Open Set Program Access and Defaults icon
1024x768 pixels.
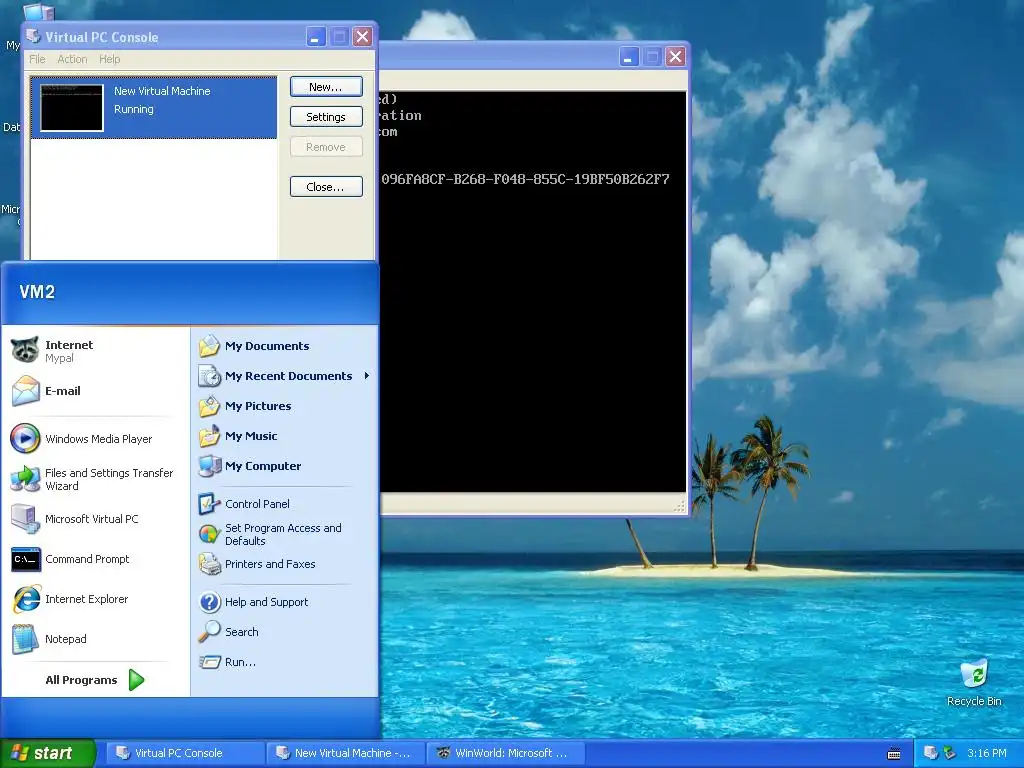(210, 534)
